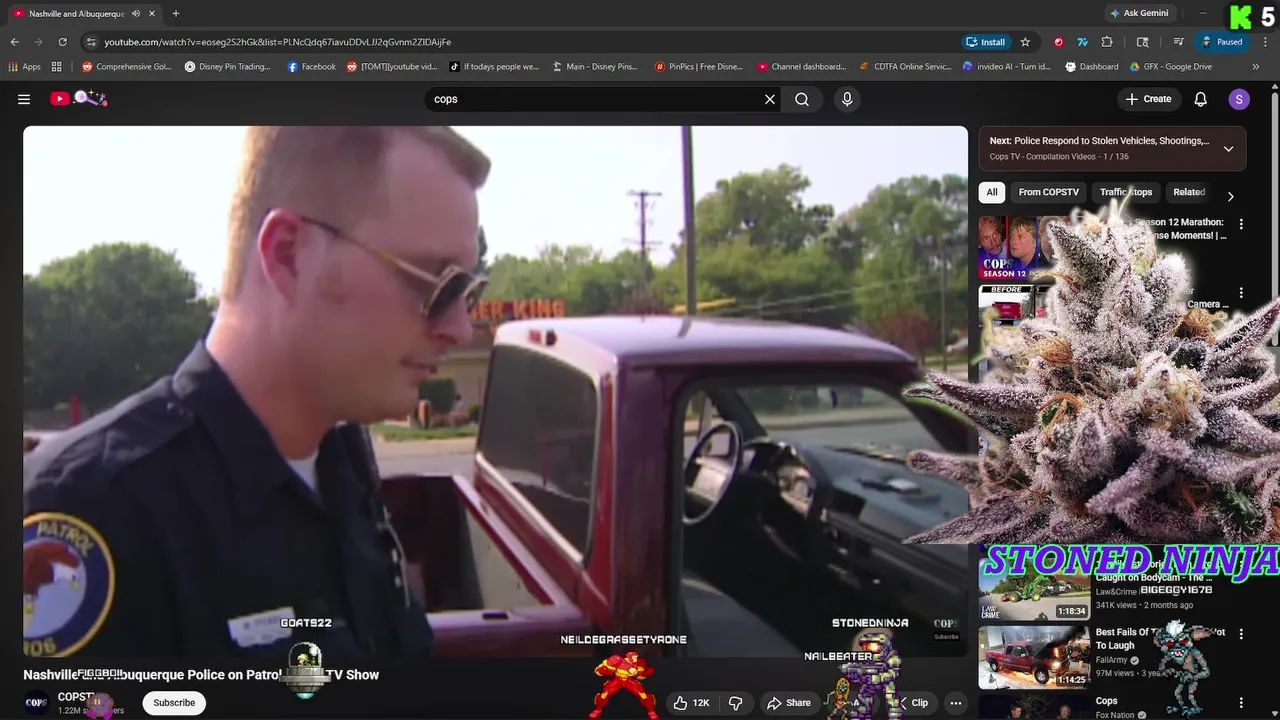This screenshot has height=720, width=1280.
Task: Open the Chrome extensions puzzle icon
Action: 1107,42
